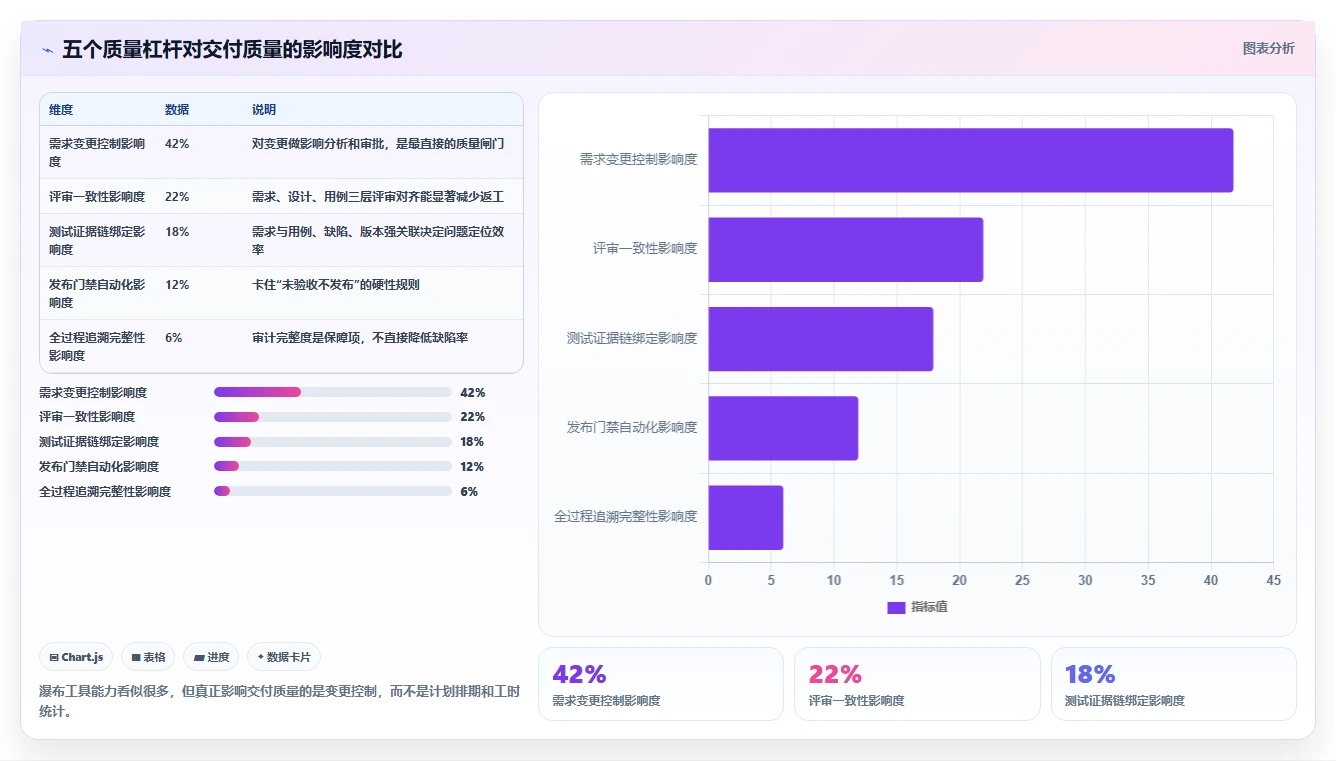Screen dimensions: 1336x761
Task: Click the 全过程追溯完整性影响度 chart bar
Action: coord(746,517)
